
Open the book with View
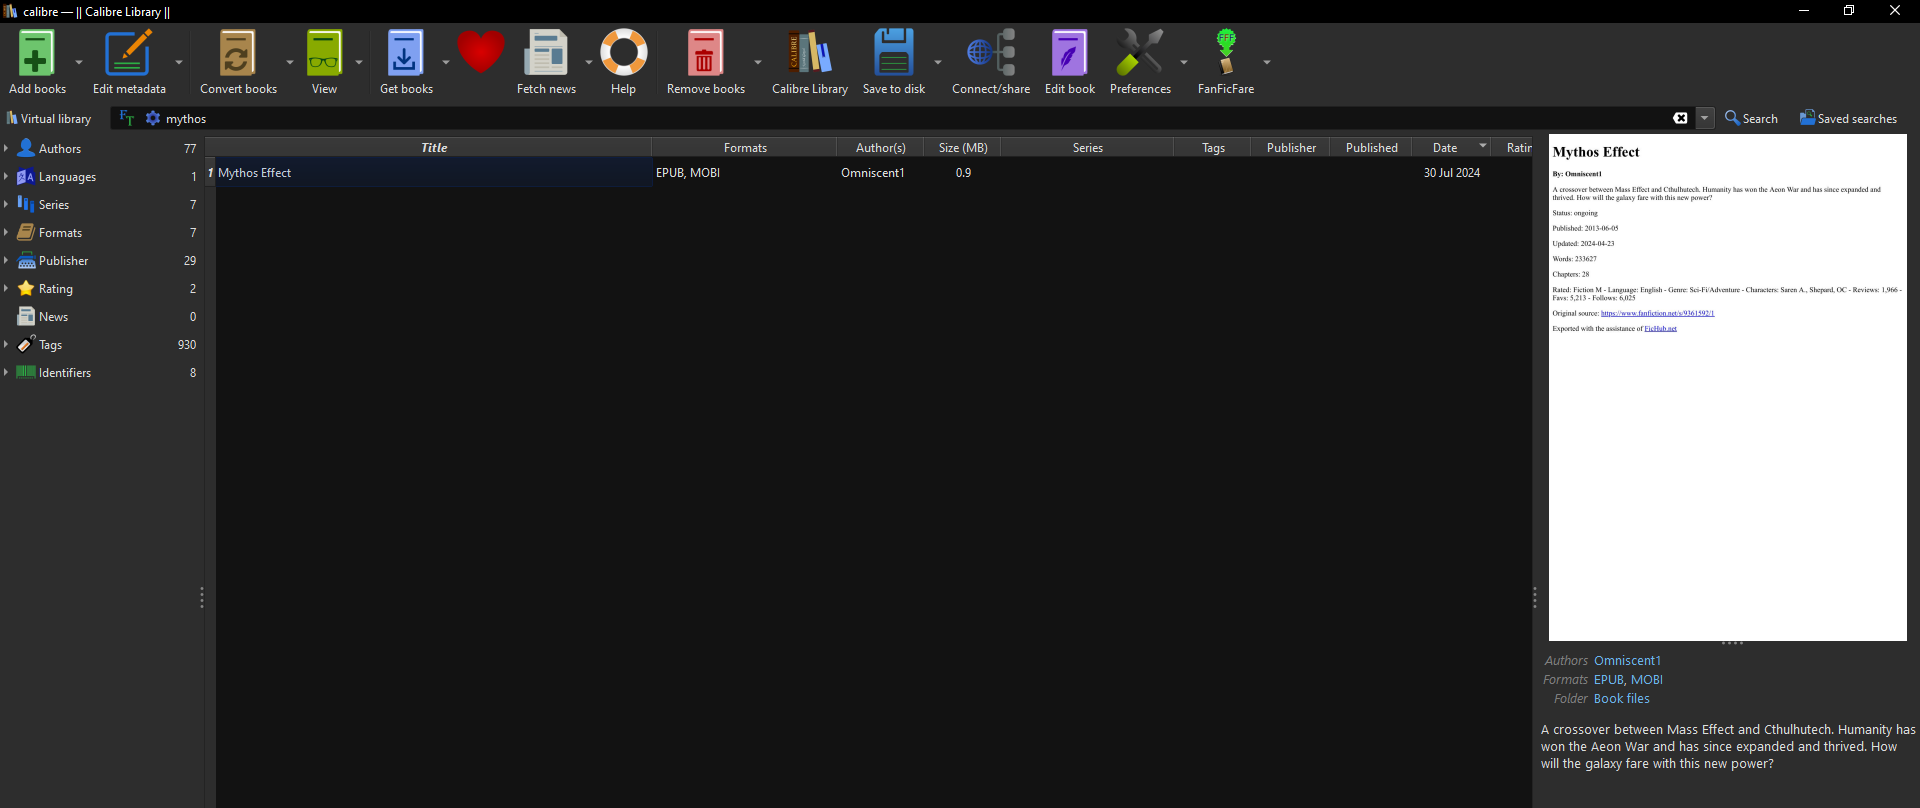[x=324, y=53]
